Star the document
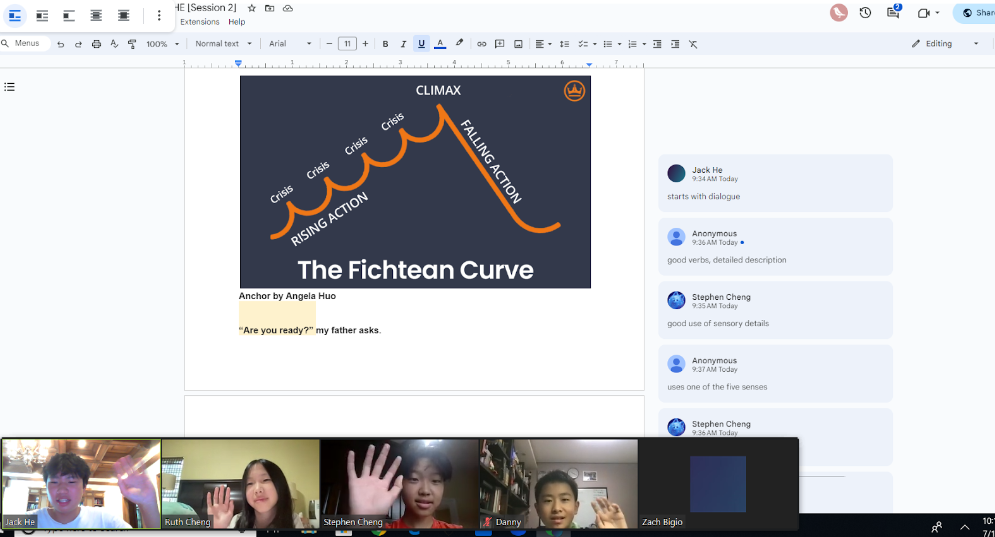The image size is (995, 537). tap(251, 8)
